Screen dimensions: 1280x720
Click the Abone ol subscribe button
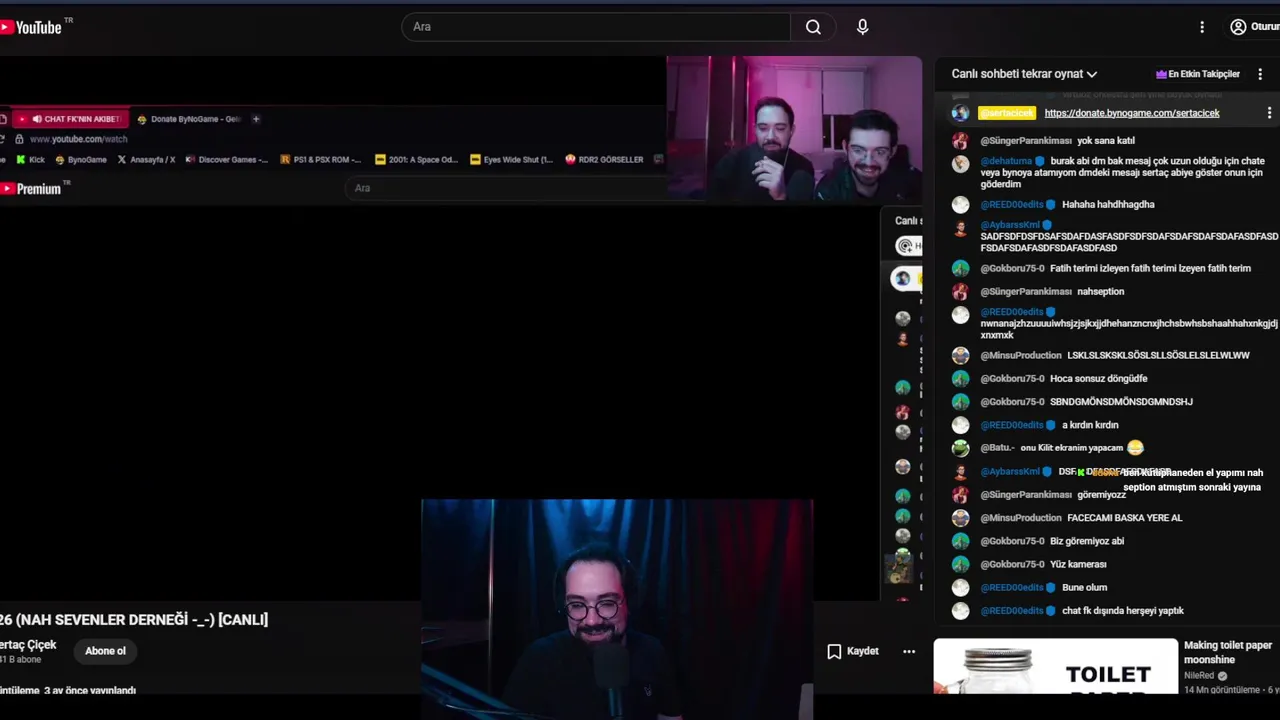[105, 651]
